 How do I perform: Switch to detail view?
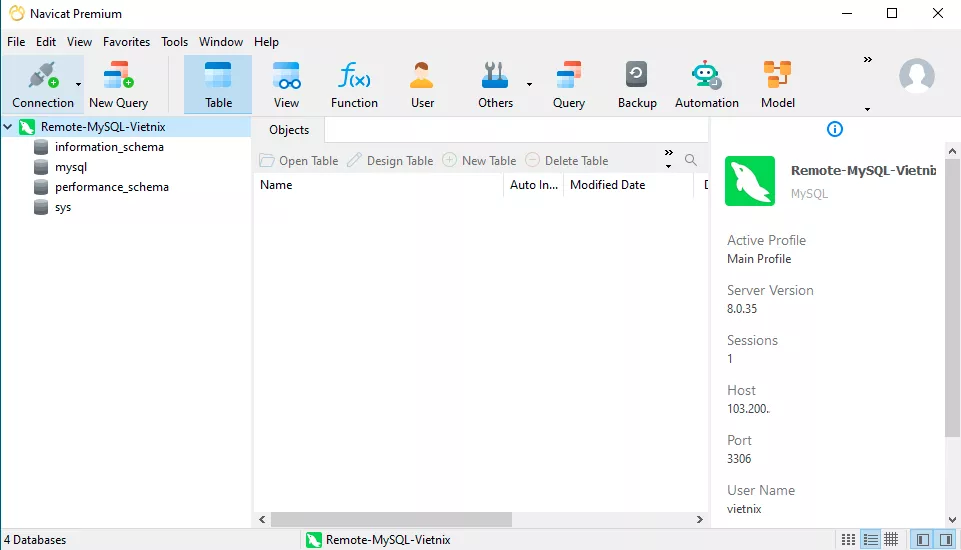(891, 540)
